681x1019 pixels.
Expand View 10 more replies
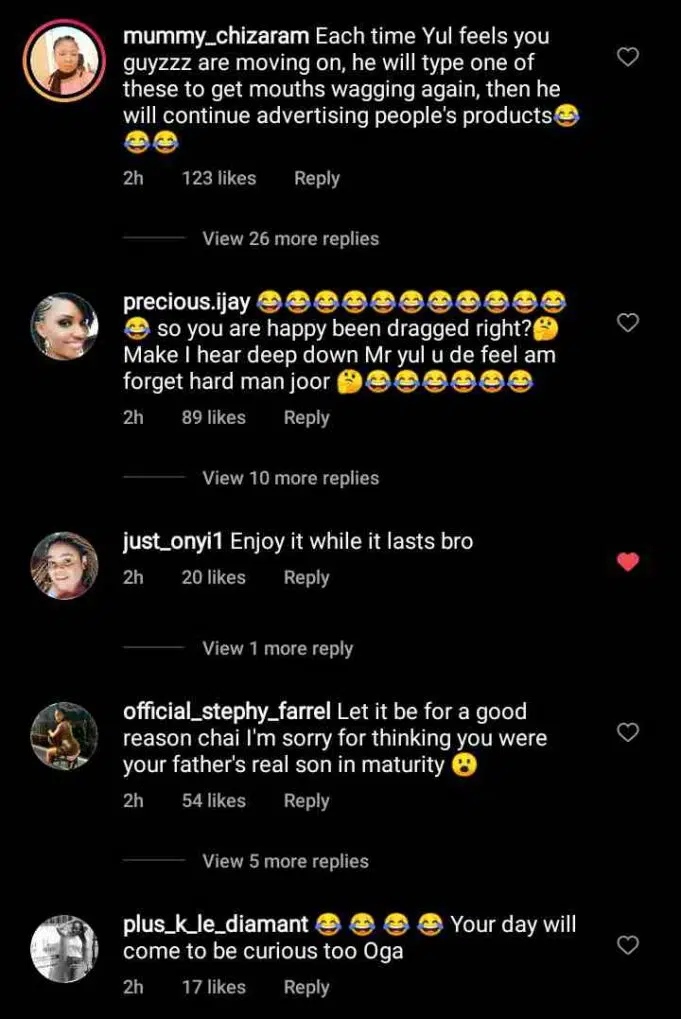tap(290, 478)
